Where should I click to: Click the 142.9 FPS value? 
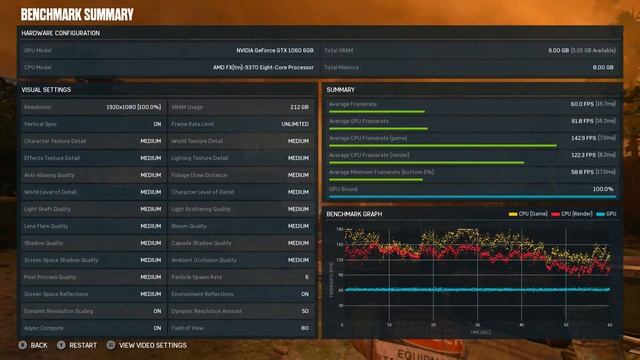pyautogui.click(x=583, y=138)
